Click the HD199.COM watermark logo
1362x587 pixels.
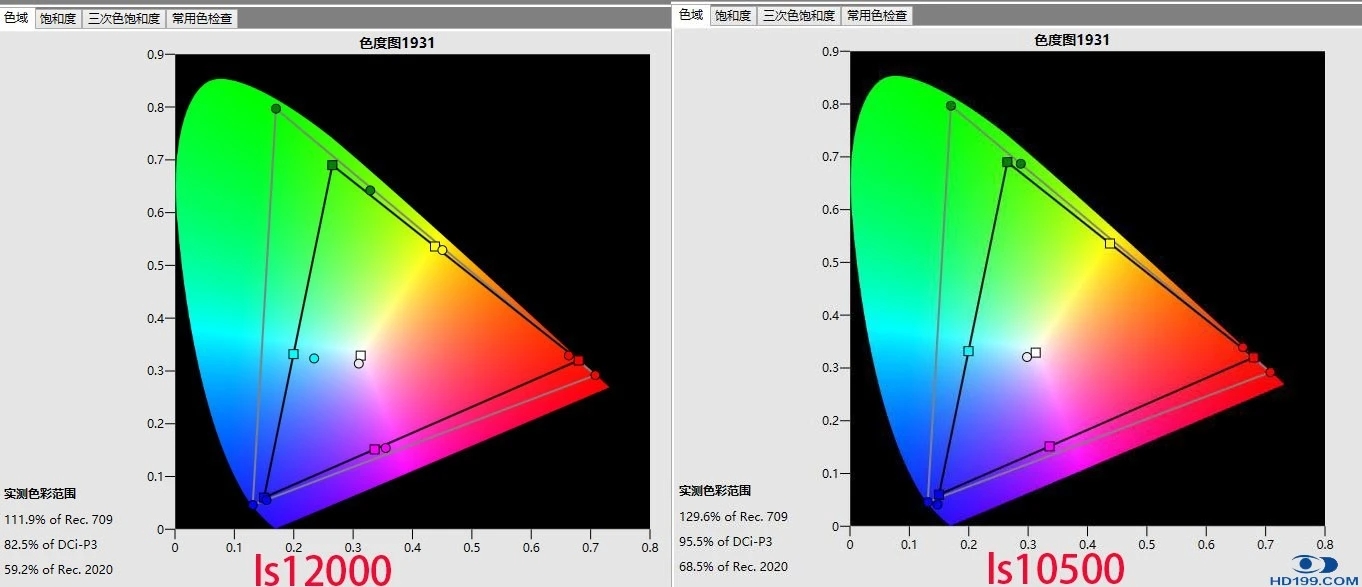coord(1314,571)
